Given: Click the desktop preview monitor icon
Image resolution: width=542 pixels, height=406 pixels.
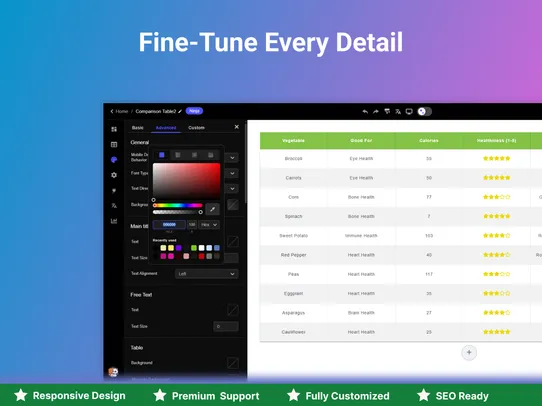Looking at the screenshot, I should [x=409, y=112].
